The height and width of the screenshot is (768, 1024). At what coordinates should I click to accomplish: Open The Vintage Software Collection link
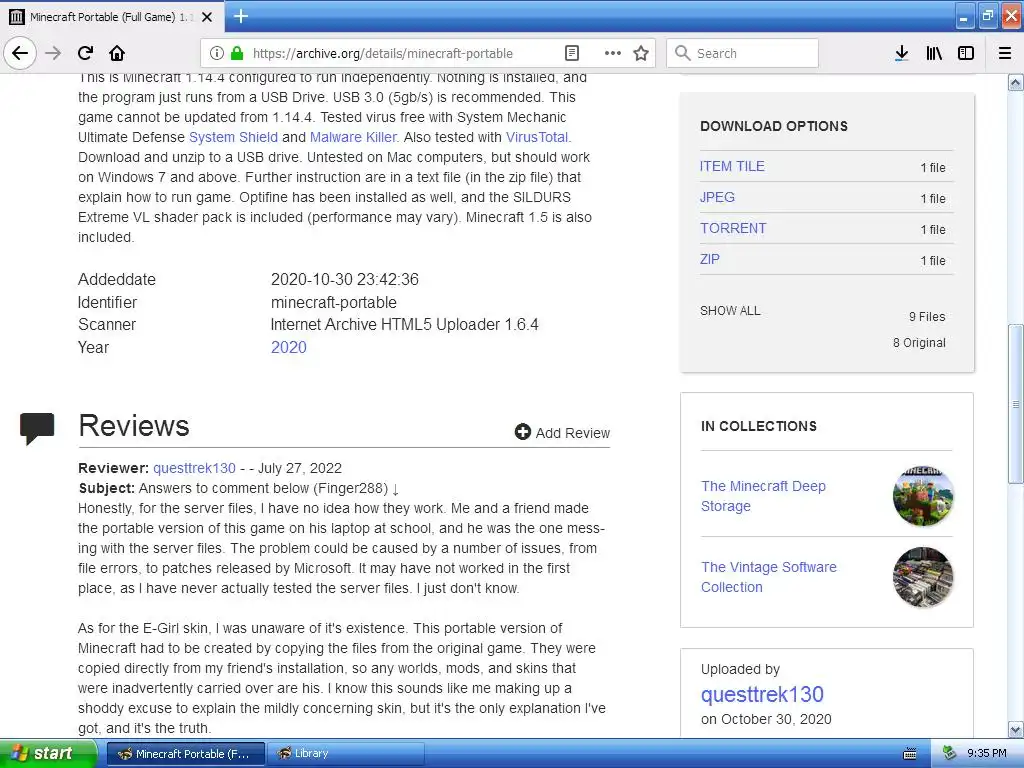point(769,577)
